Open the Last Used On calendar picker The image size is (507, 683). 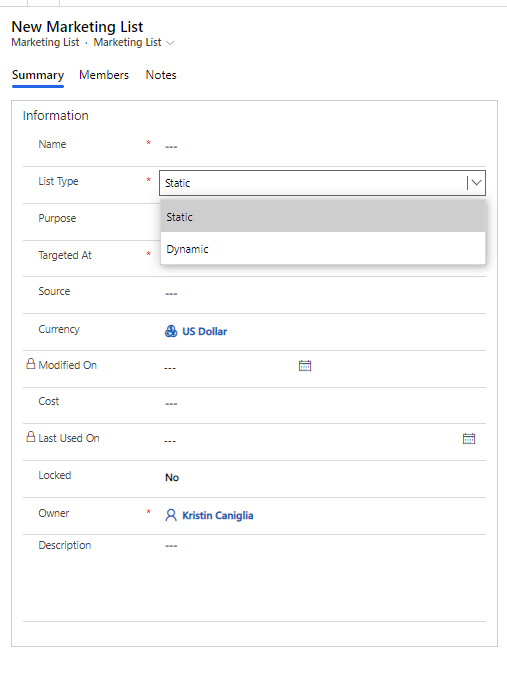click(x=469, y=439)
